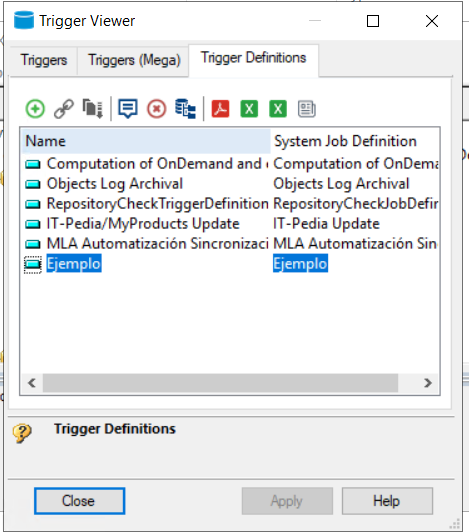Image resolution: width=469 pixels, height=532 pixels.
Task: Click the horizontal scrollbar left arrow
Action: point(32,383)
